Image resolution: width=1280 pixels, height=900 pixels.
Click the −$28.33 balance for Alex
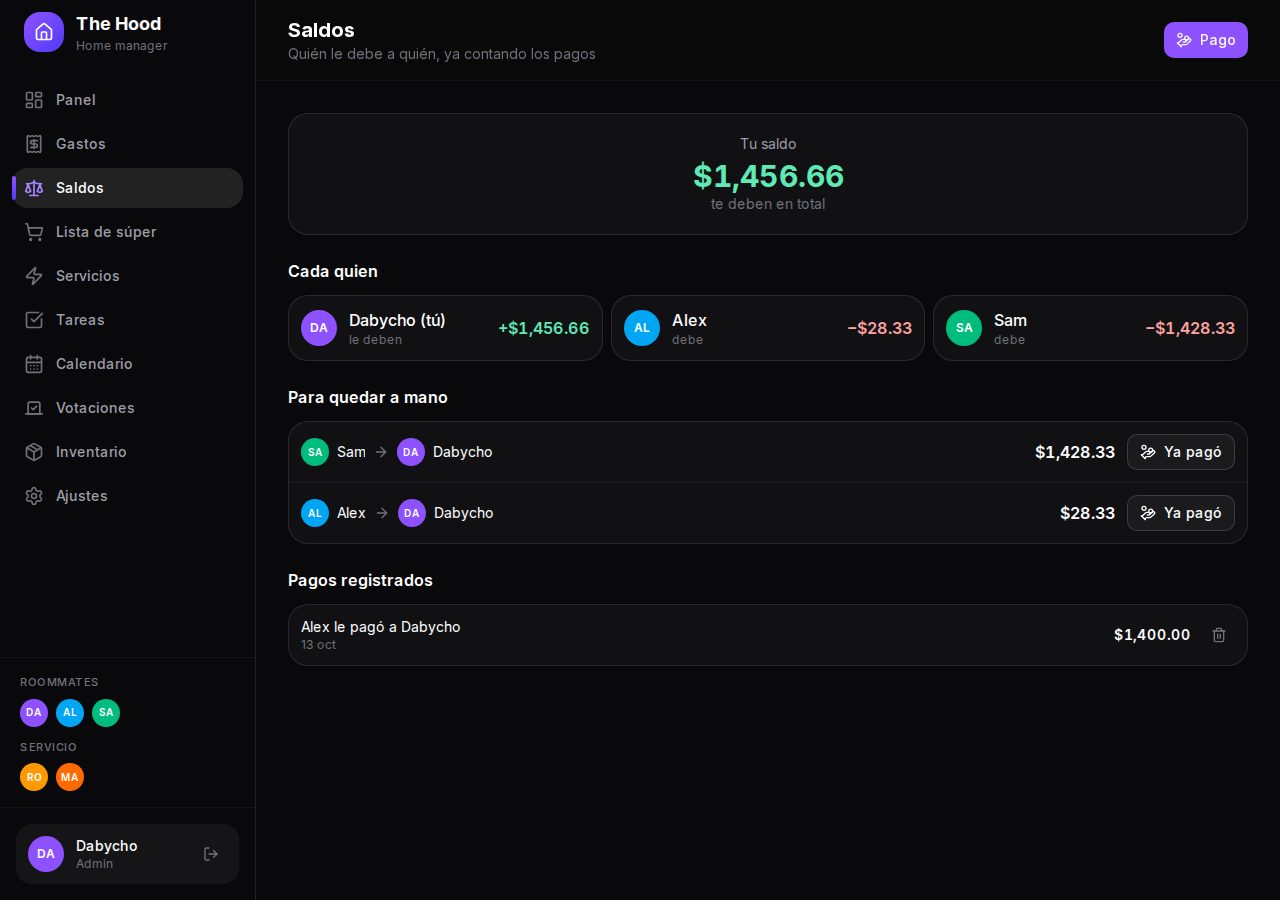(880, 328)
